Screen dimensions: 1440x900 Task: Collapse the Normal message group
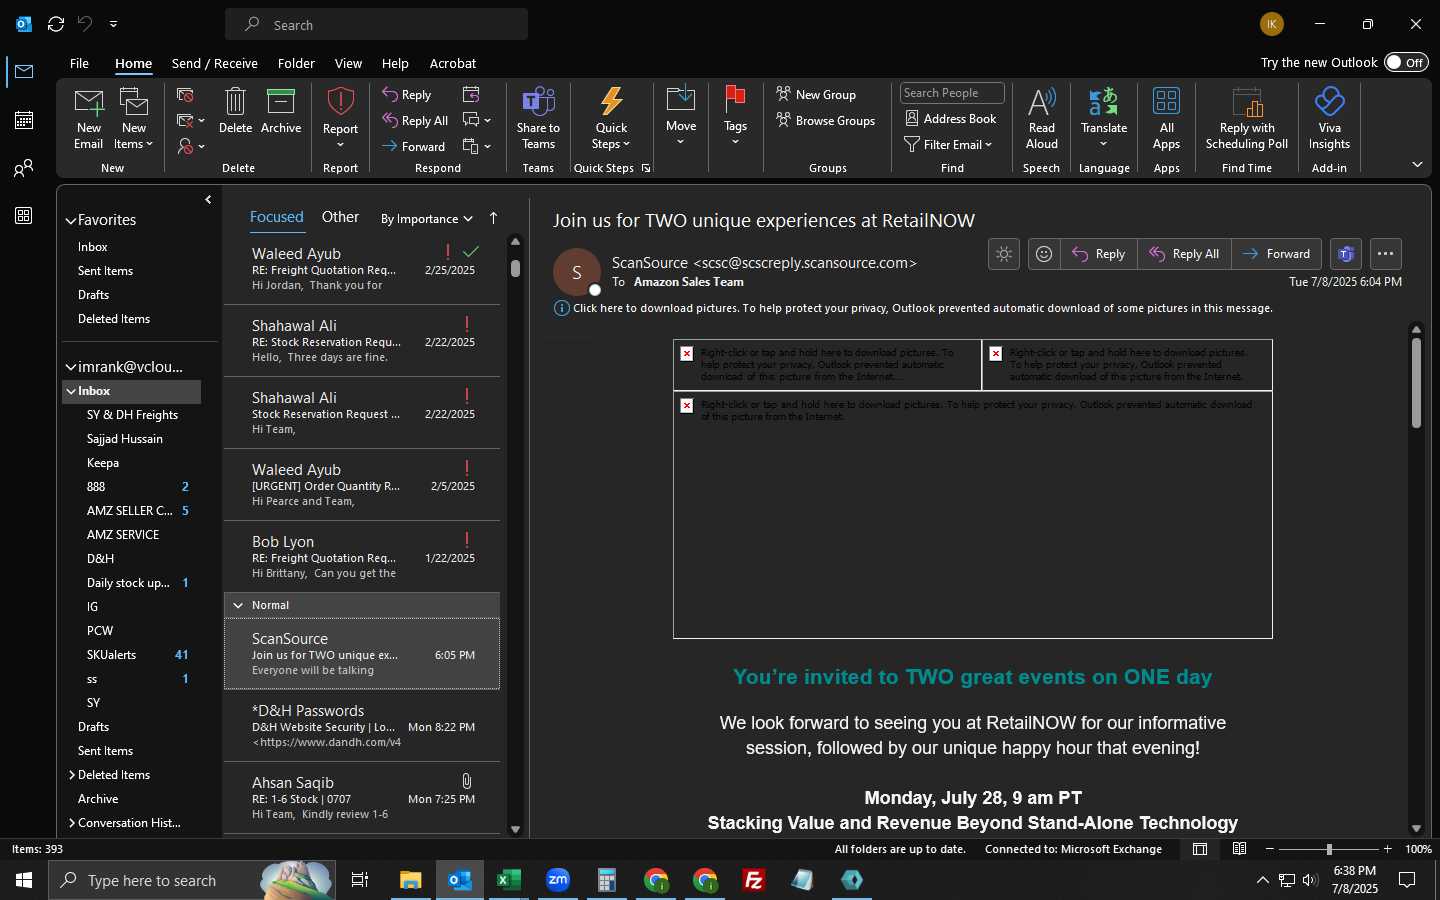238,605
